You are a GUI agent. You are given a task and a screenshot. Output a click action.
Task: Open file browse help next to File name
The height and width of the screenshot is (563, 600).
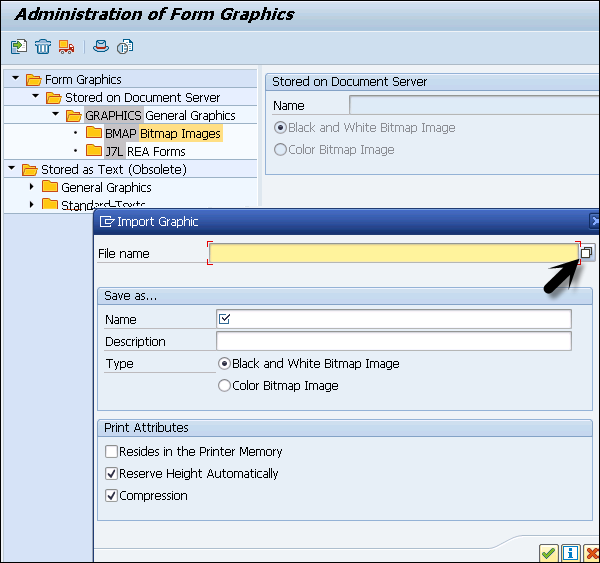587,253
